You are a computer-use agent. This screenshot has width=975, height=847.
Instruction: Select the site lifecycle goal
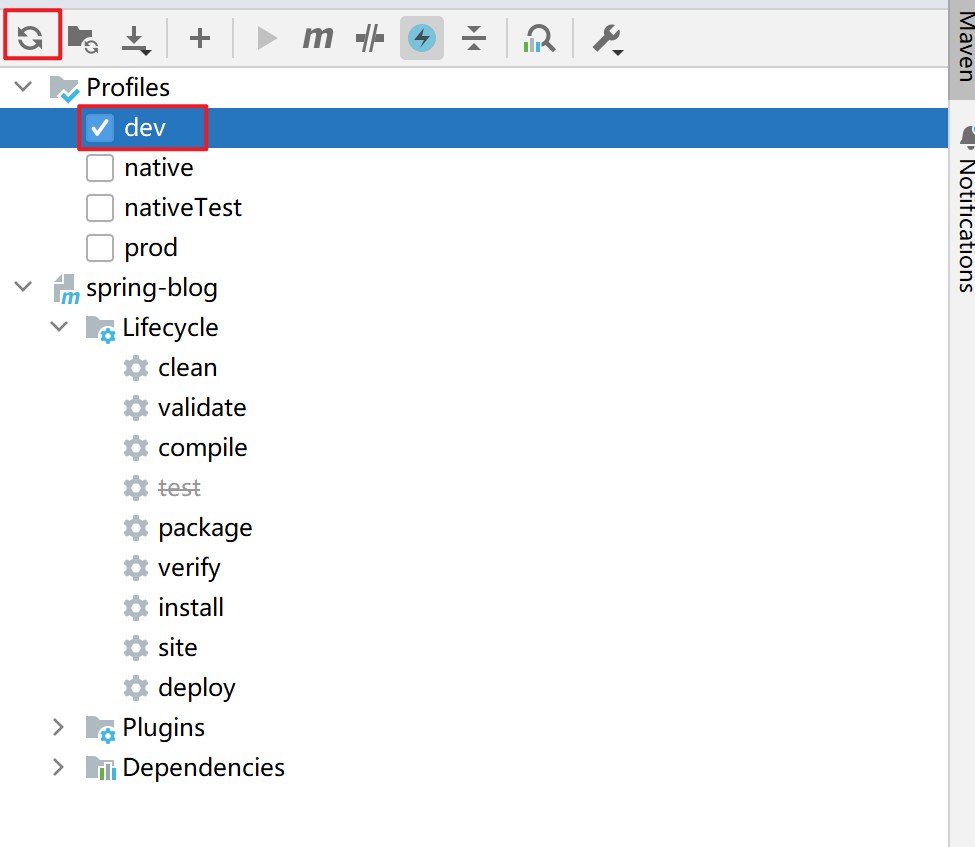[177, 648]
